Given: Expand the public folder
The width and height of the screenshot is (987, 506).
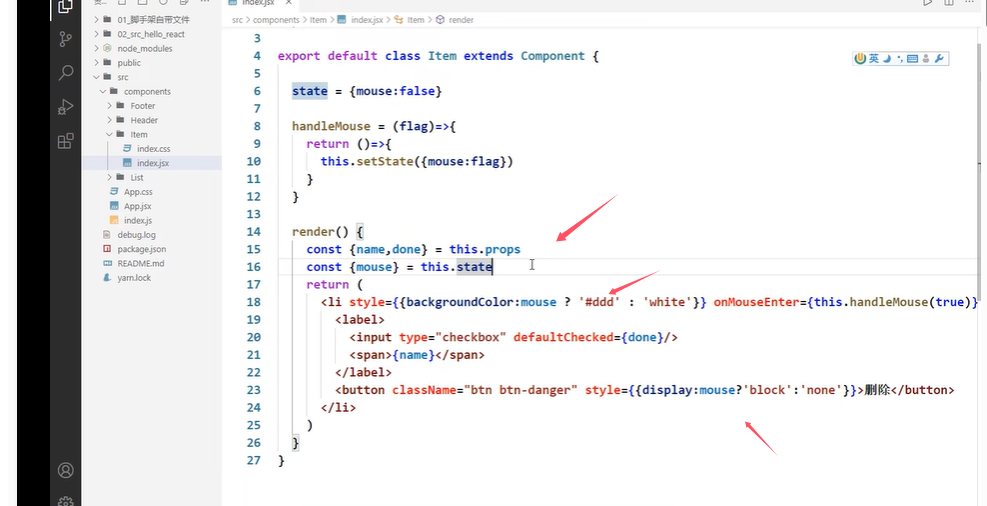Looking at the screenshot, I should (x=96, y=63).
